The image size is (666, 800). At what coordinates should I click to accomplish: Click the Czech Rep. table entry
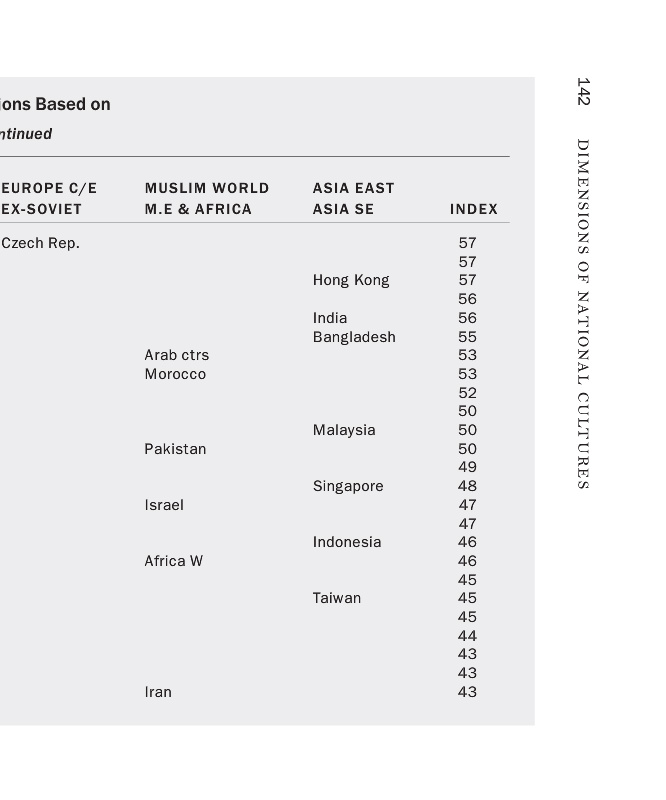41,243
